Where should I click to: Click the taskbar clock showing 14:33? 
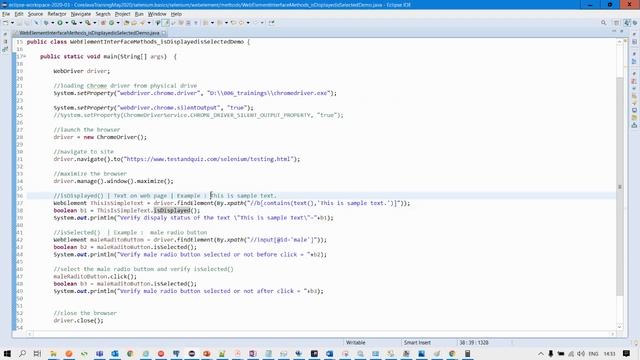pos(609,353)
